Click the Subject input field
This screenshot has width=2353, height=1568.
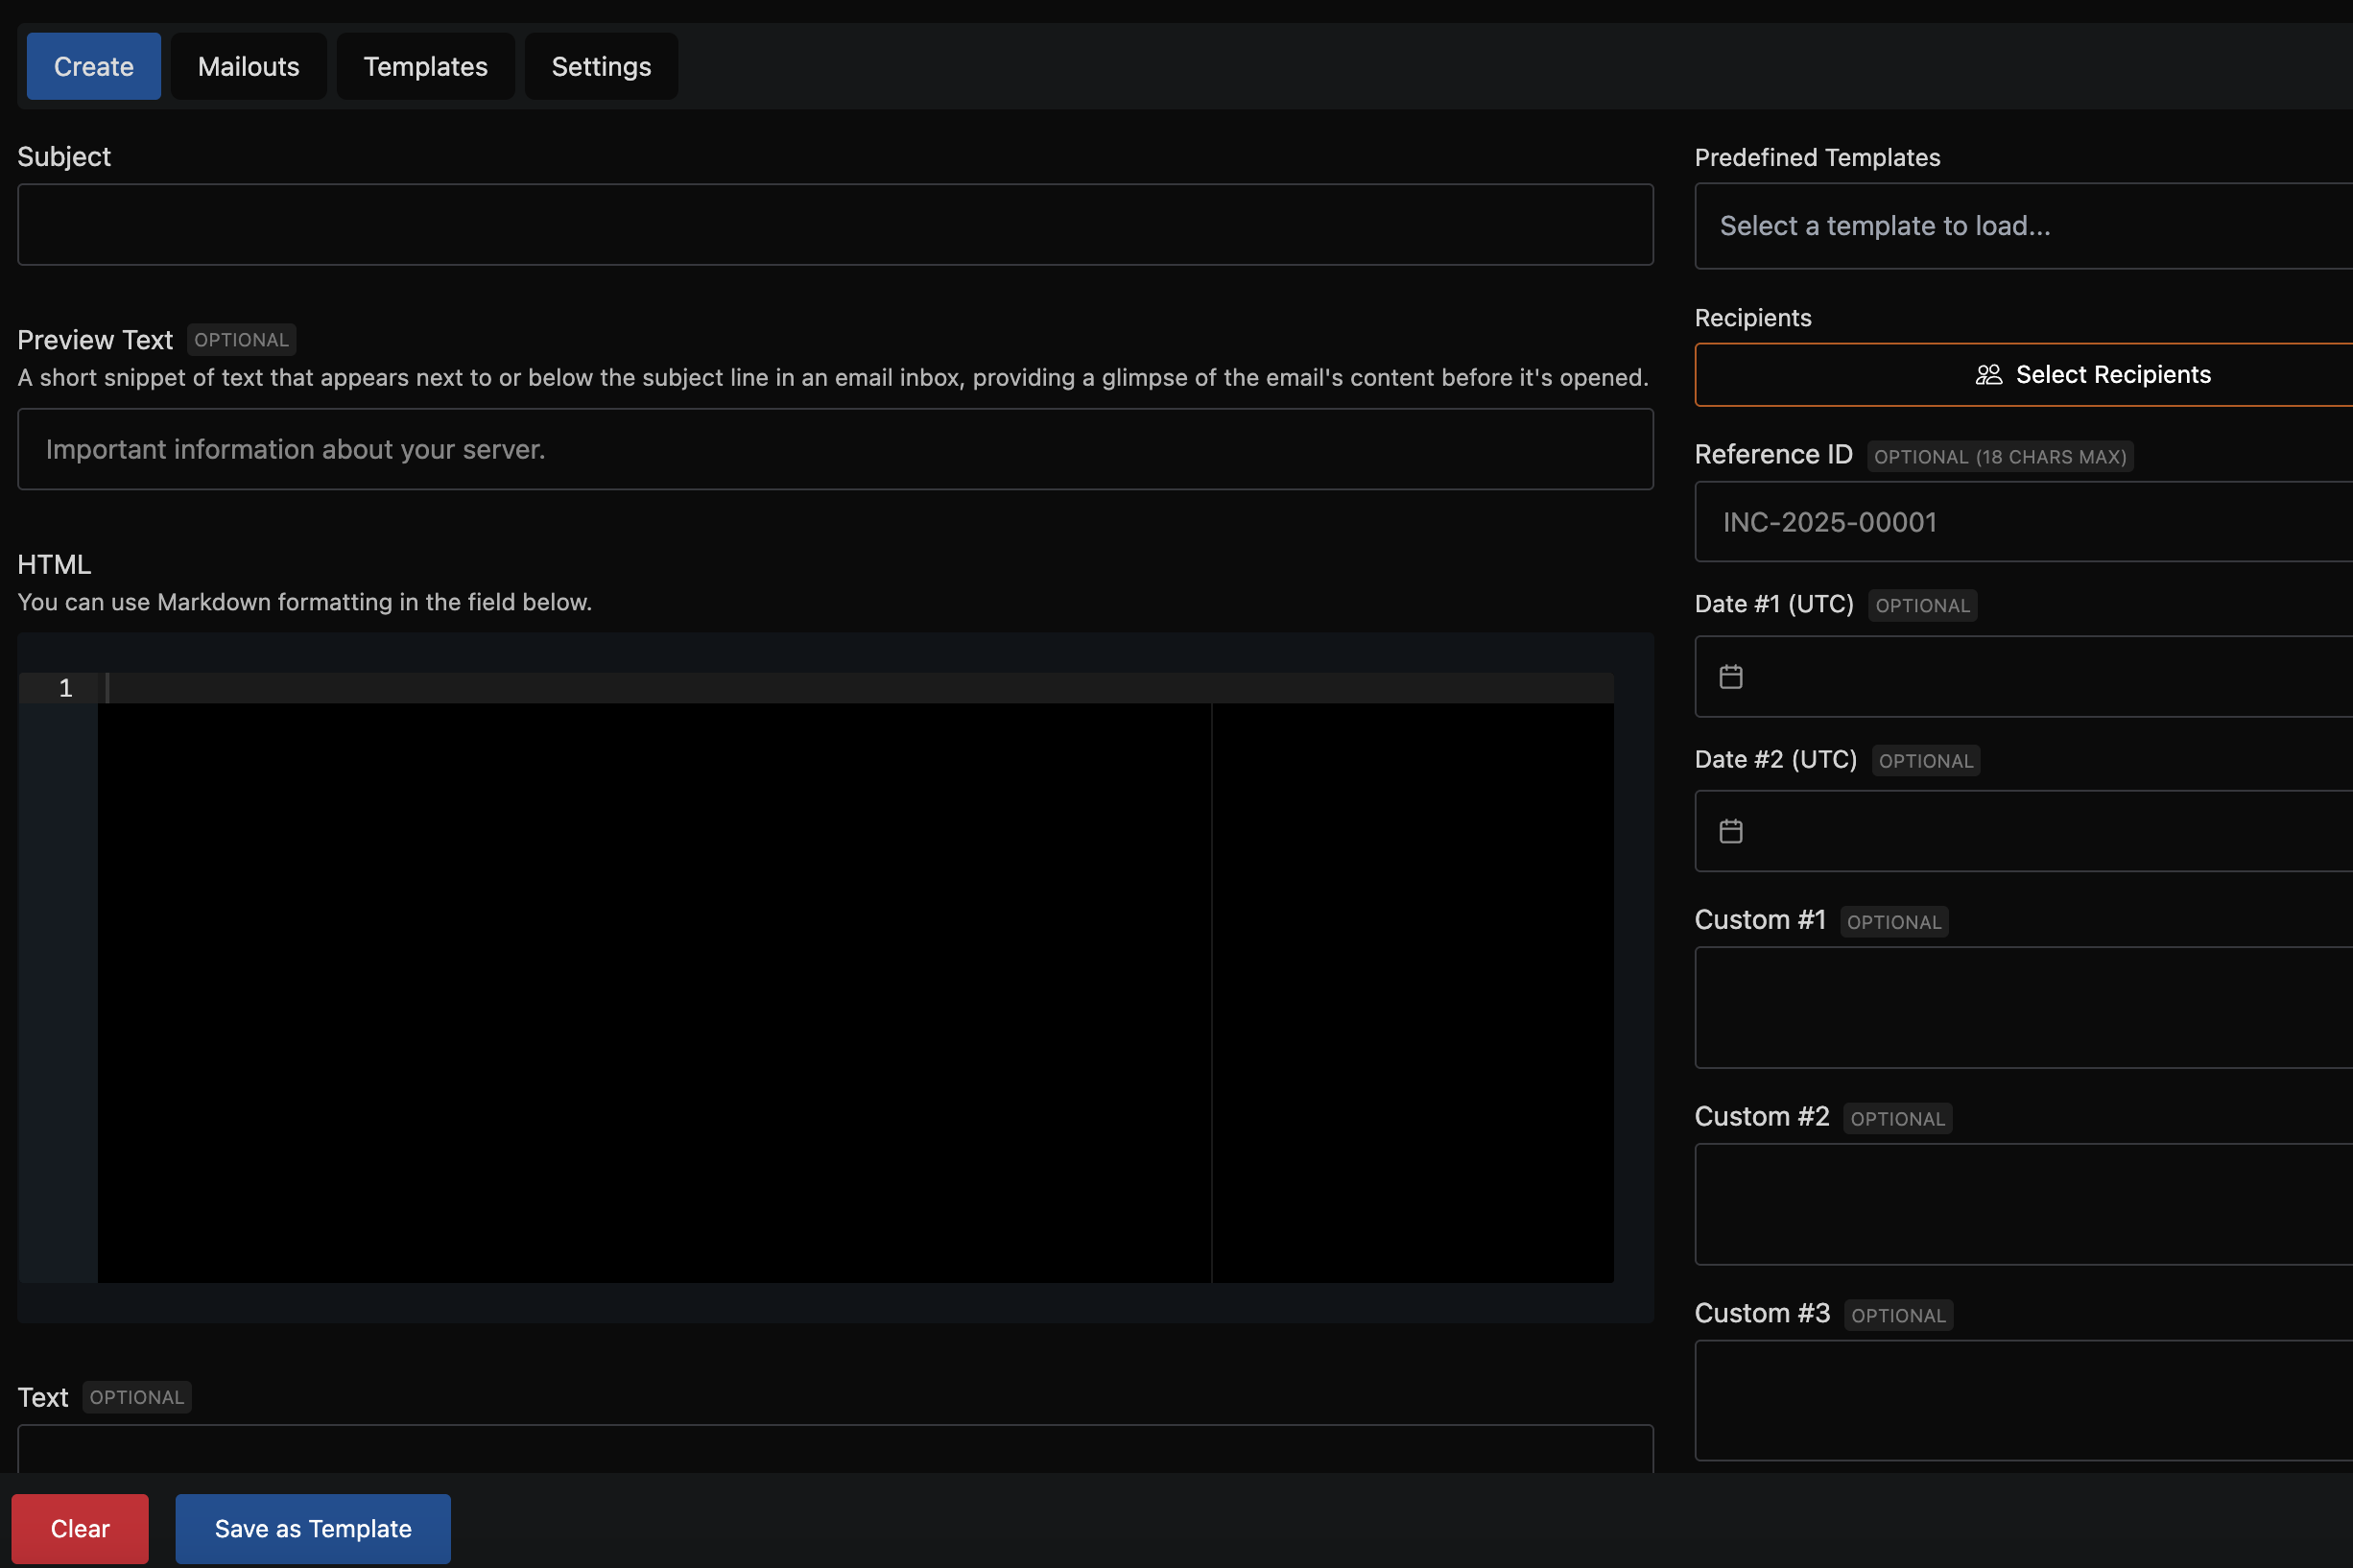(835, 224)
